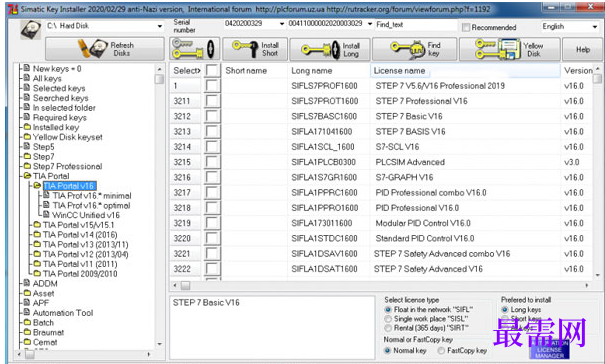The image size is (605, 364).
Task: Check the box for row 3222
Action: [x=212, y=269]
